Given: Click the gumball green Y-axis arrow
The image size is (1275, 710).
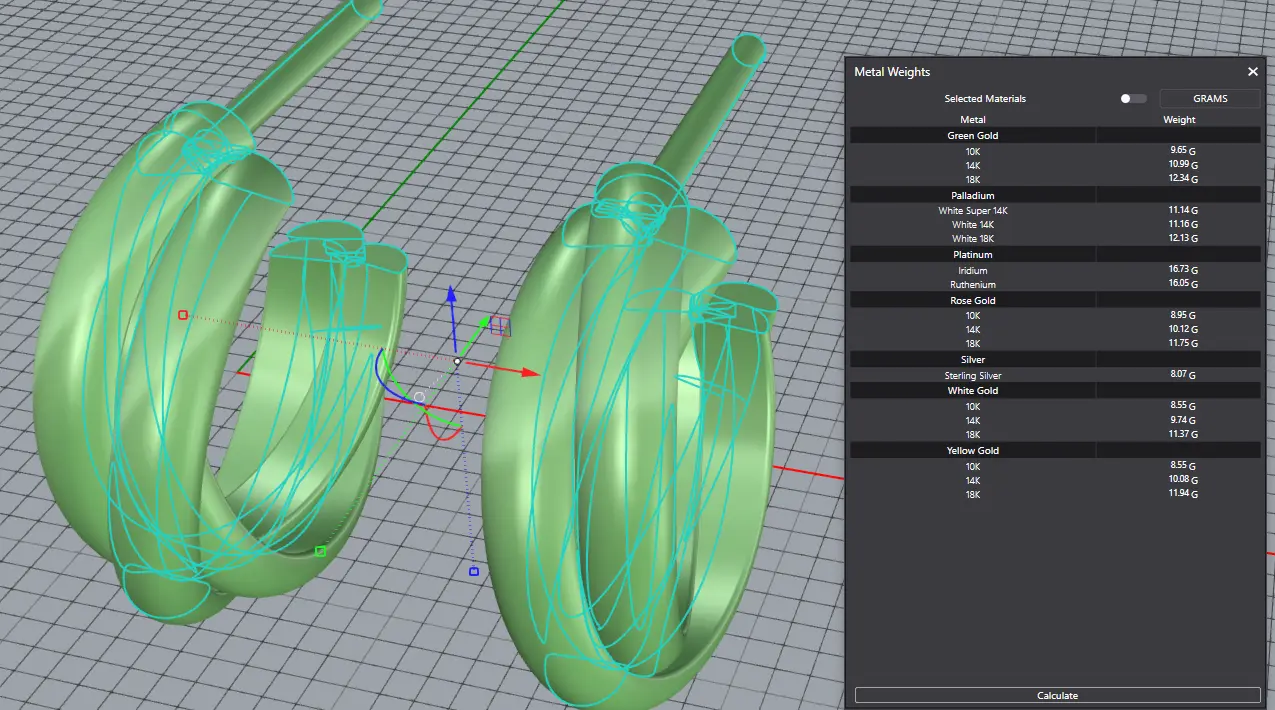Looking at the screenshot, I should [485, 322].
